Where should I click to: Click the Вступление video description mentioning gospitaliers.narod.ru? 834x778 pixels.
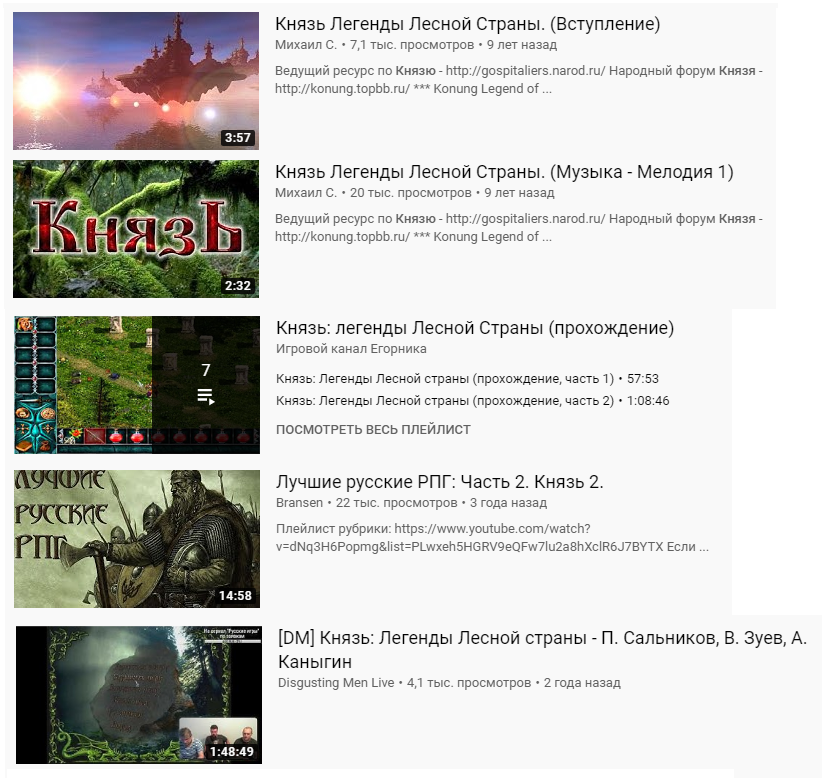tap(519, 80)
